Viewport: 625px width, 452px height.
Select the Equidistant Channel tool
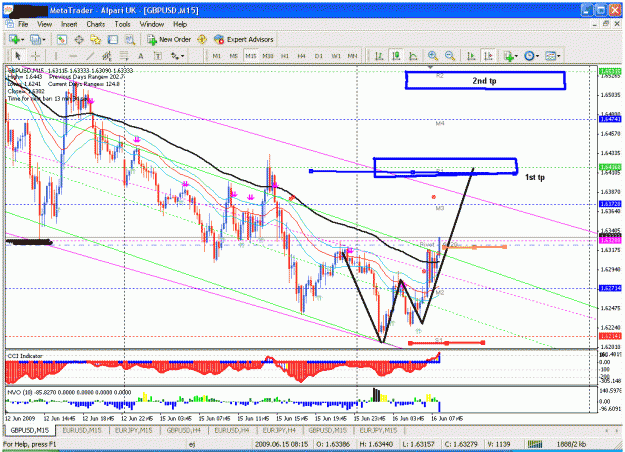[x=107, y=56]
